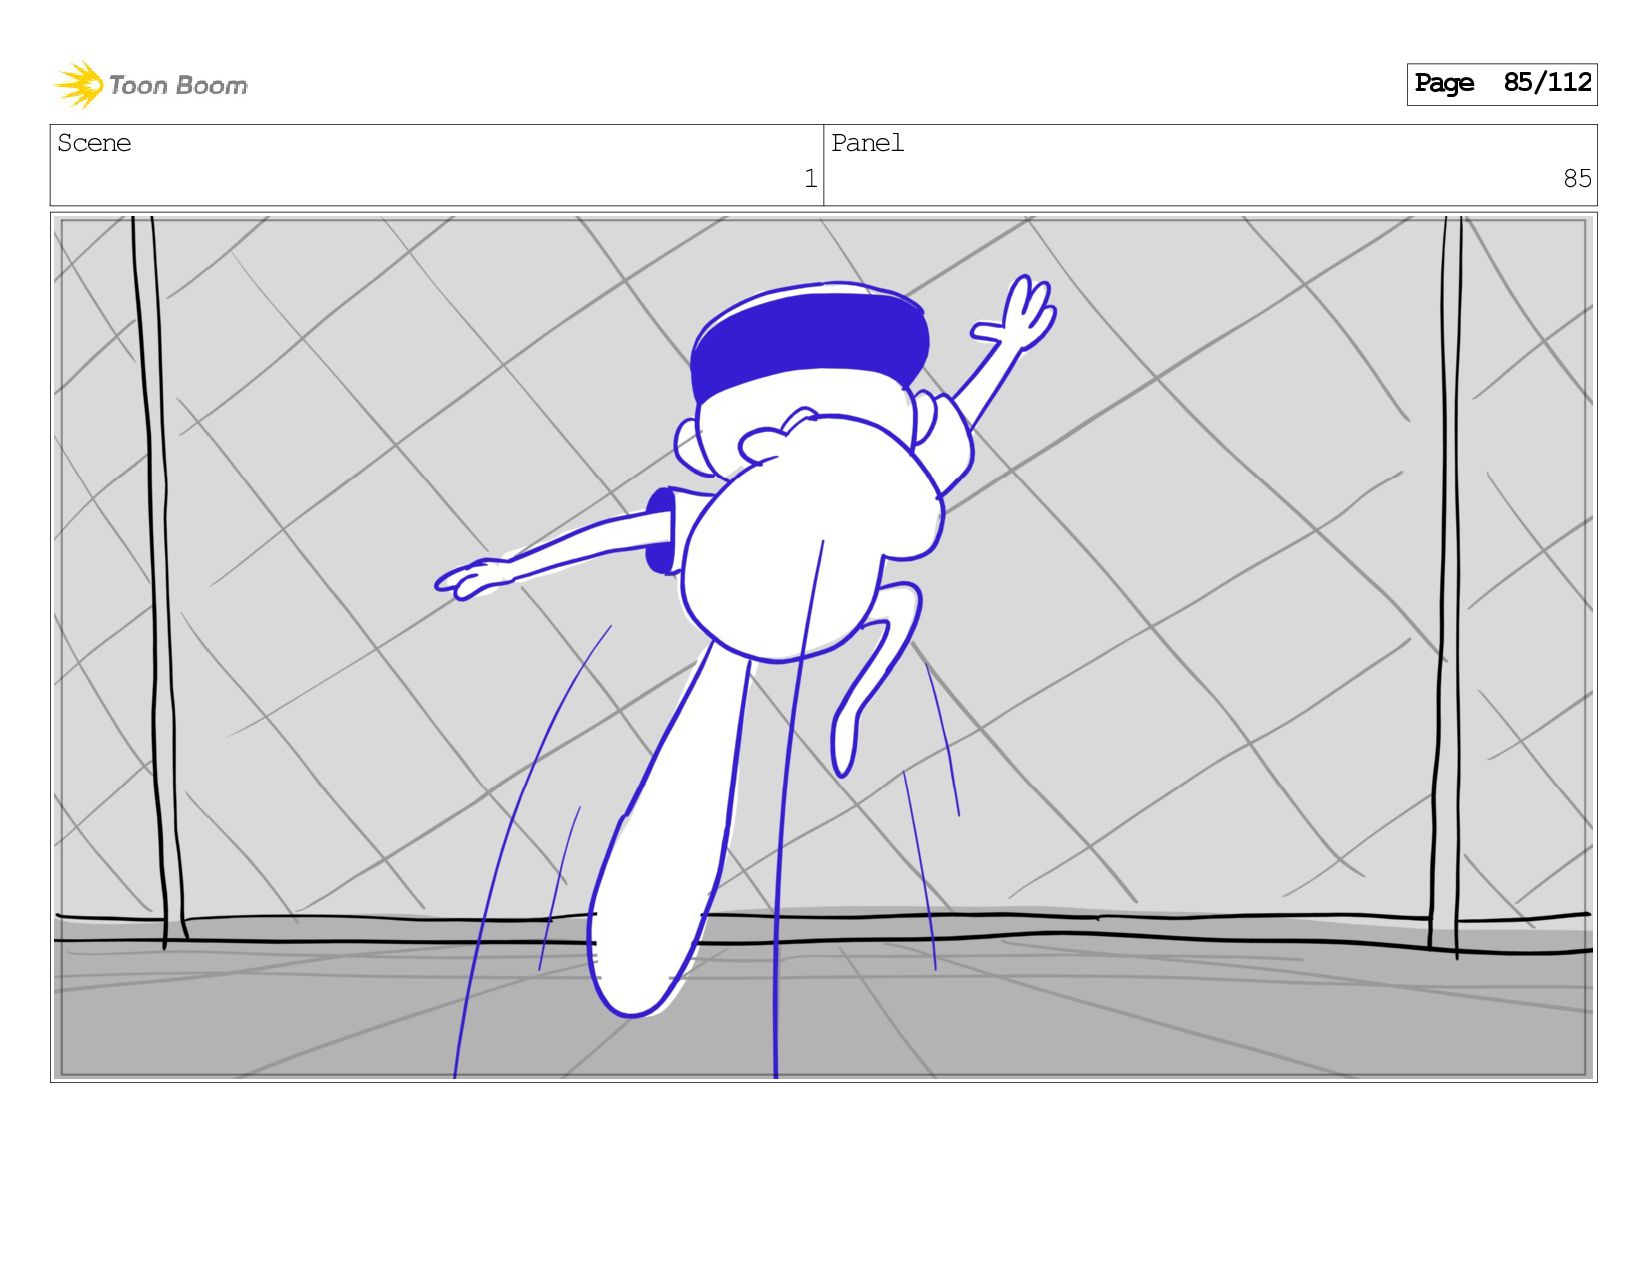The image size is (1650, 1275).
Task: Click the 'Panel' label
Action: coord(867,143)
